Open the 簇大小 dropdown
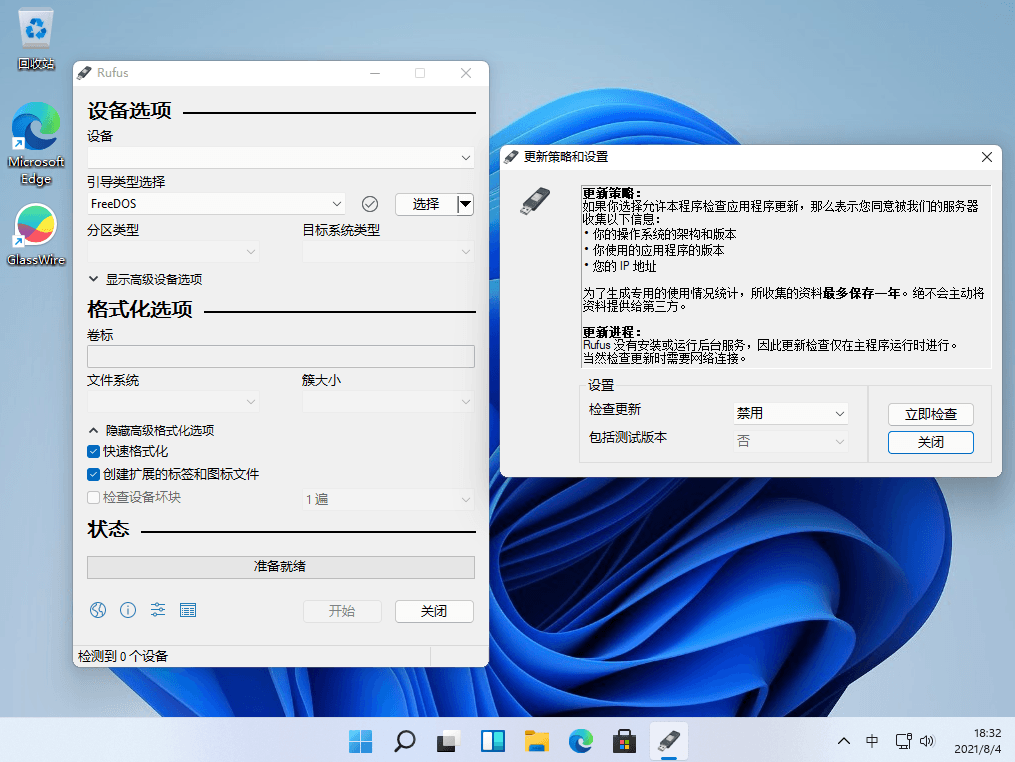Viewport: 1015px width, 762px height. coord(388,401)
